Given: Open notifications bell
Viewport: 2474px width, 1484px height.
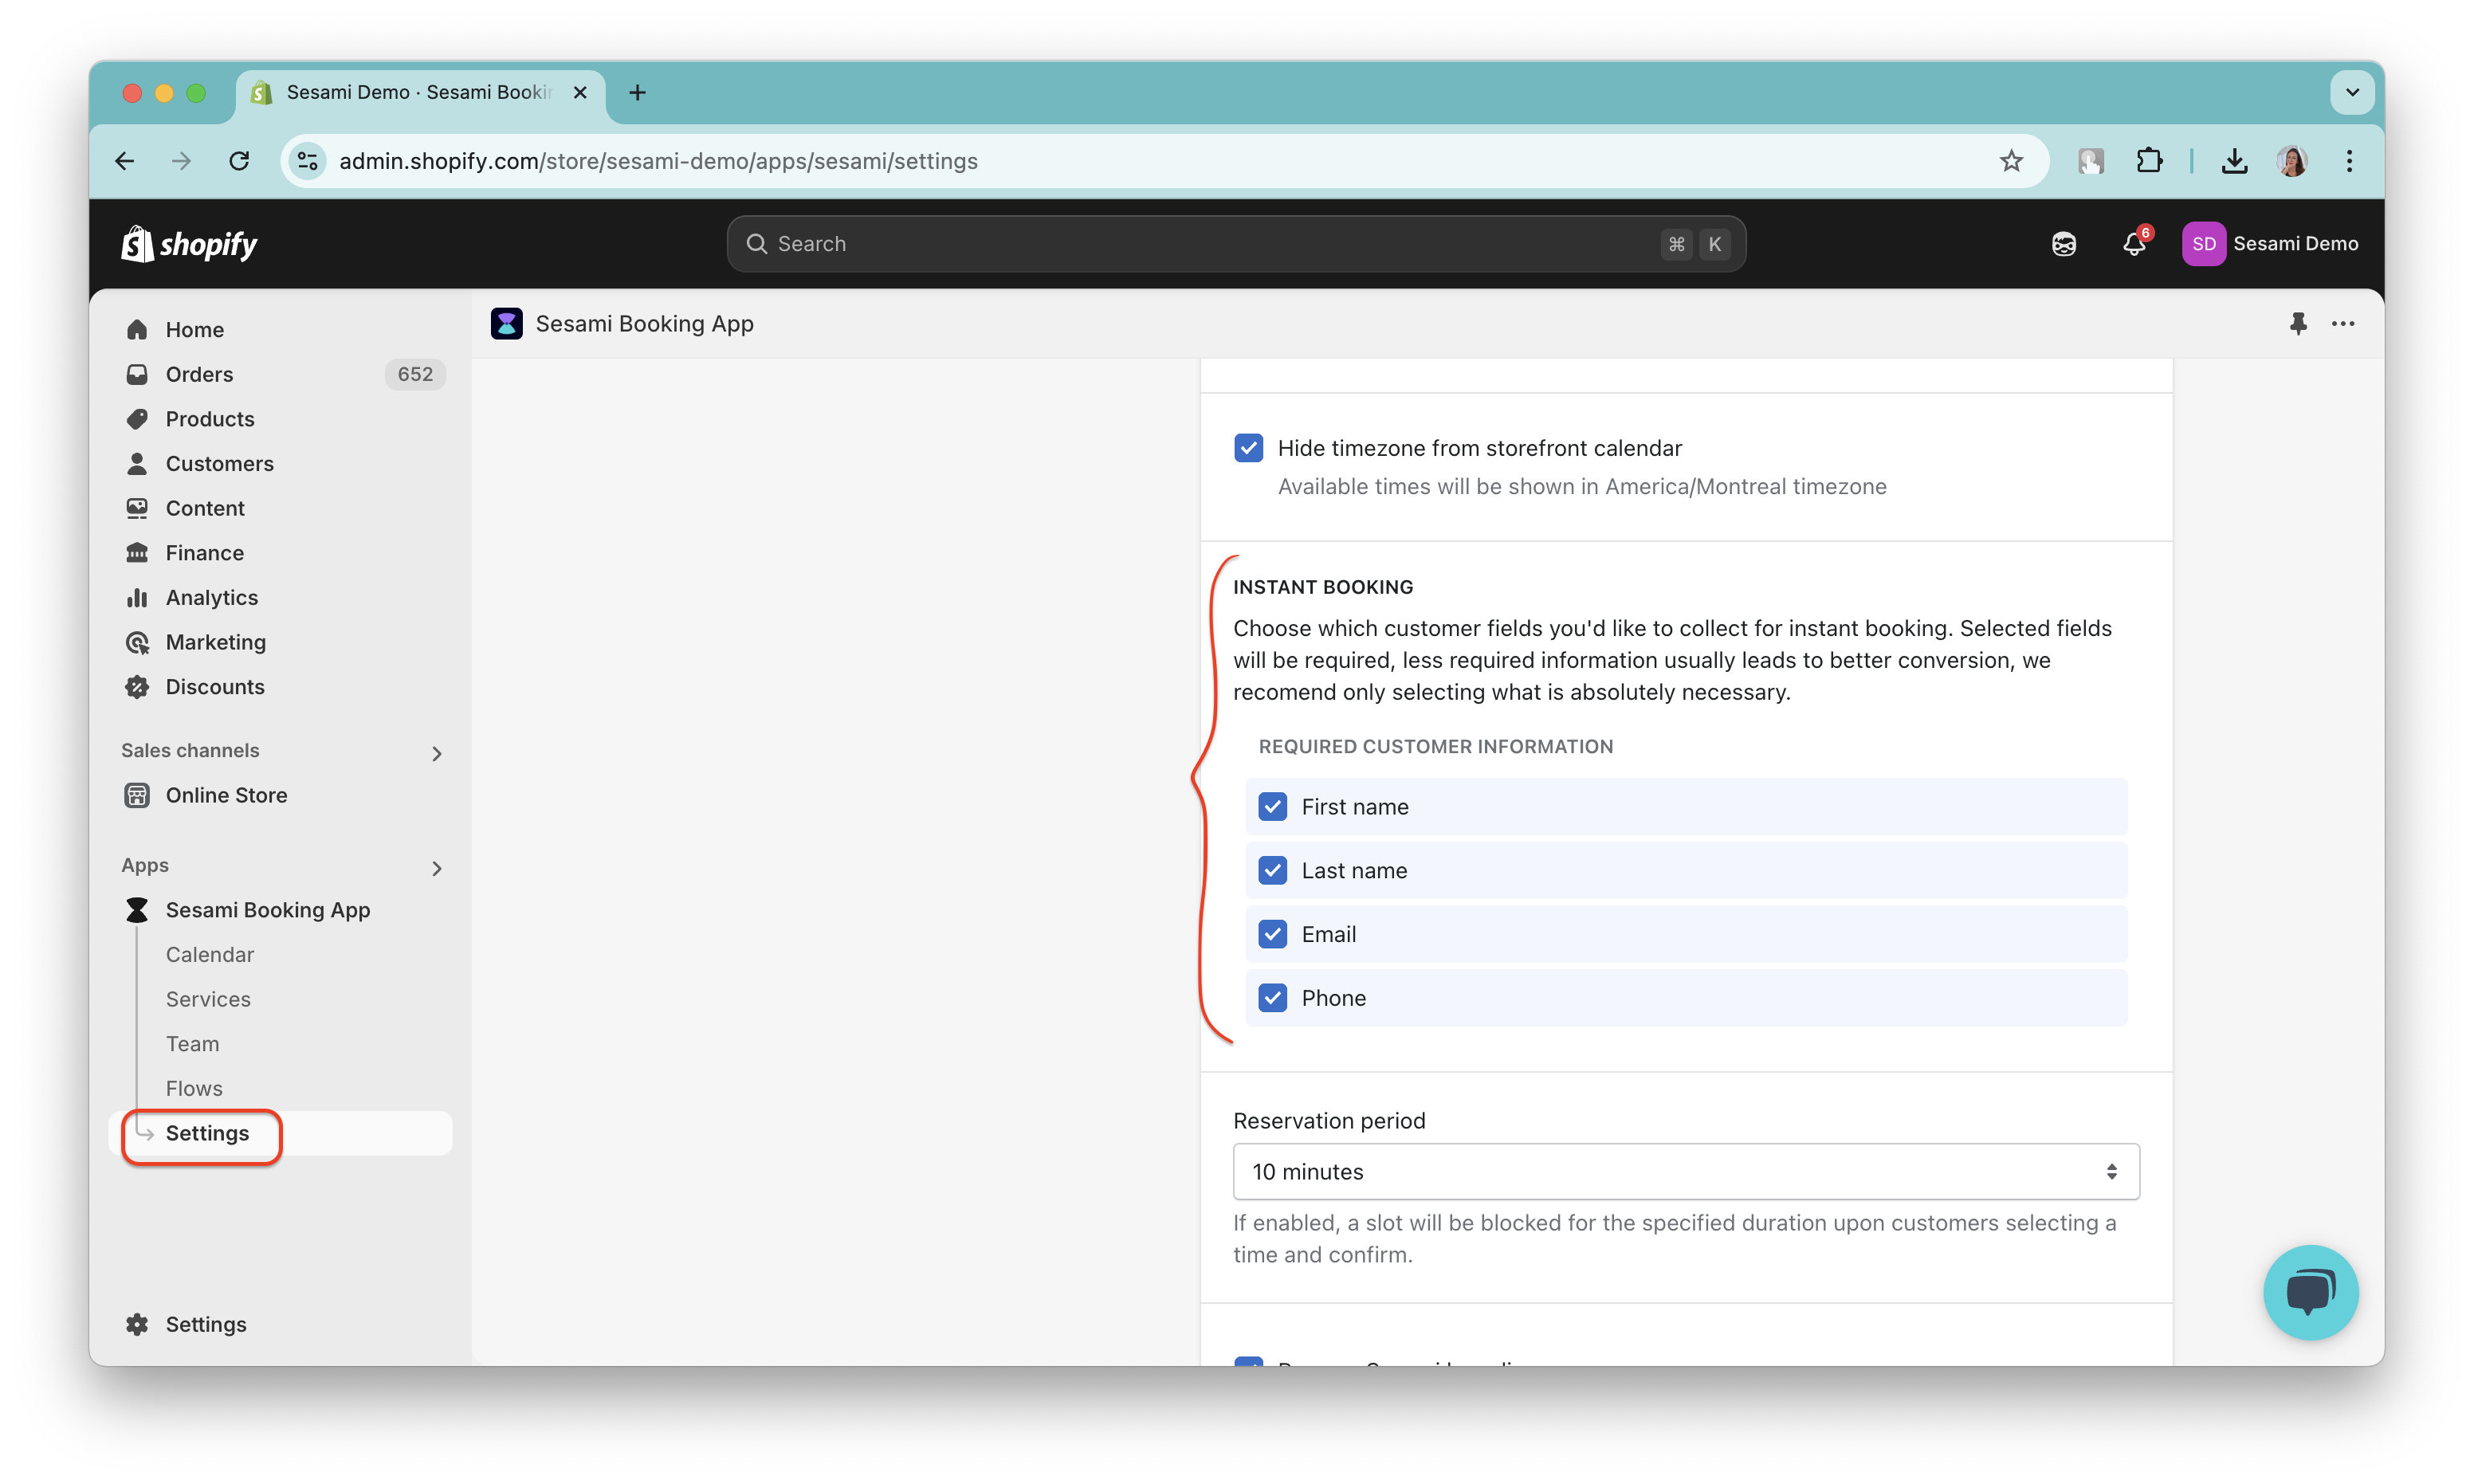Looking at the screenshot, I should [x=2133, y=244].
